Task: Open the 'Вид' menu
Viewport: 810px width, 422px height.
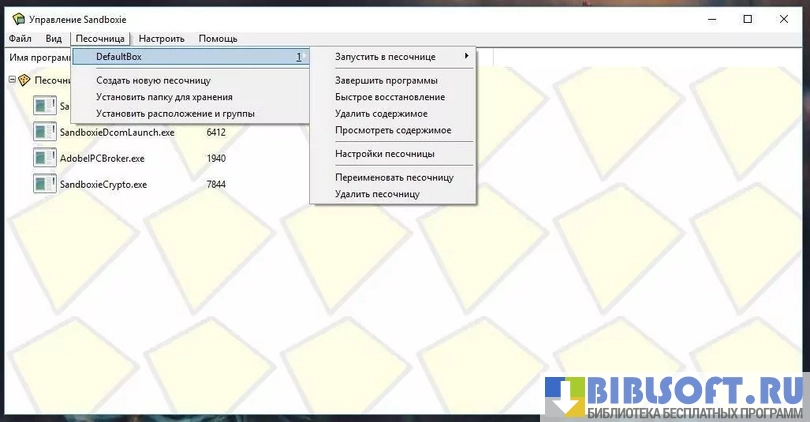Action: [x=53, y=38]
